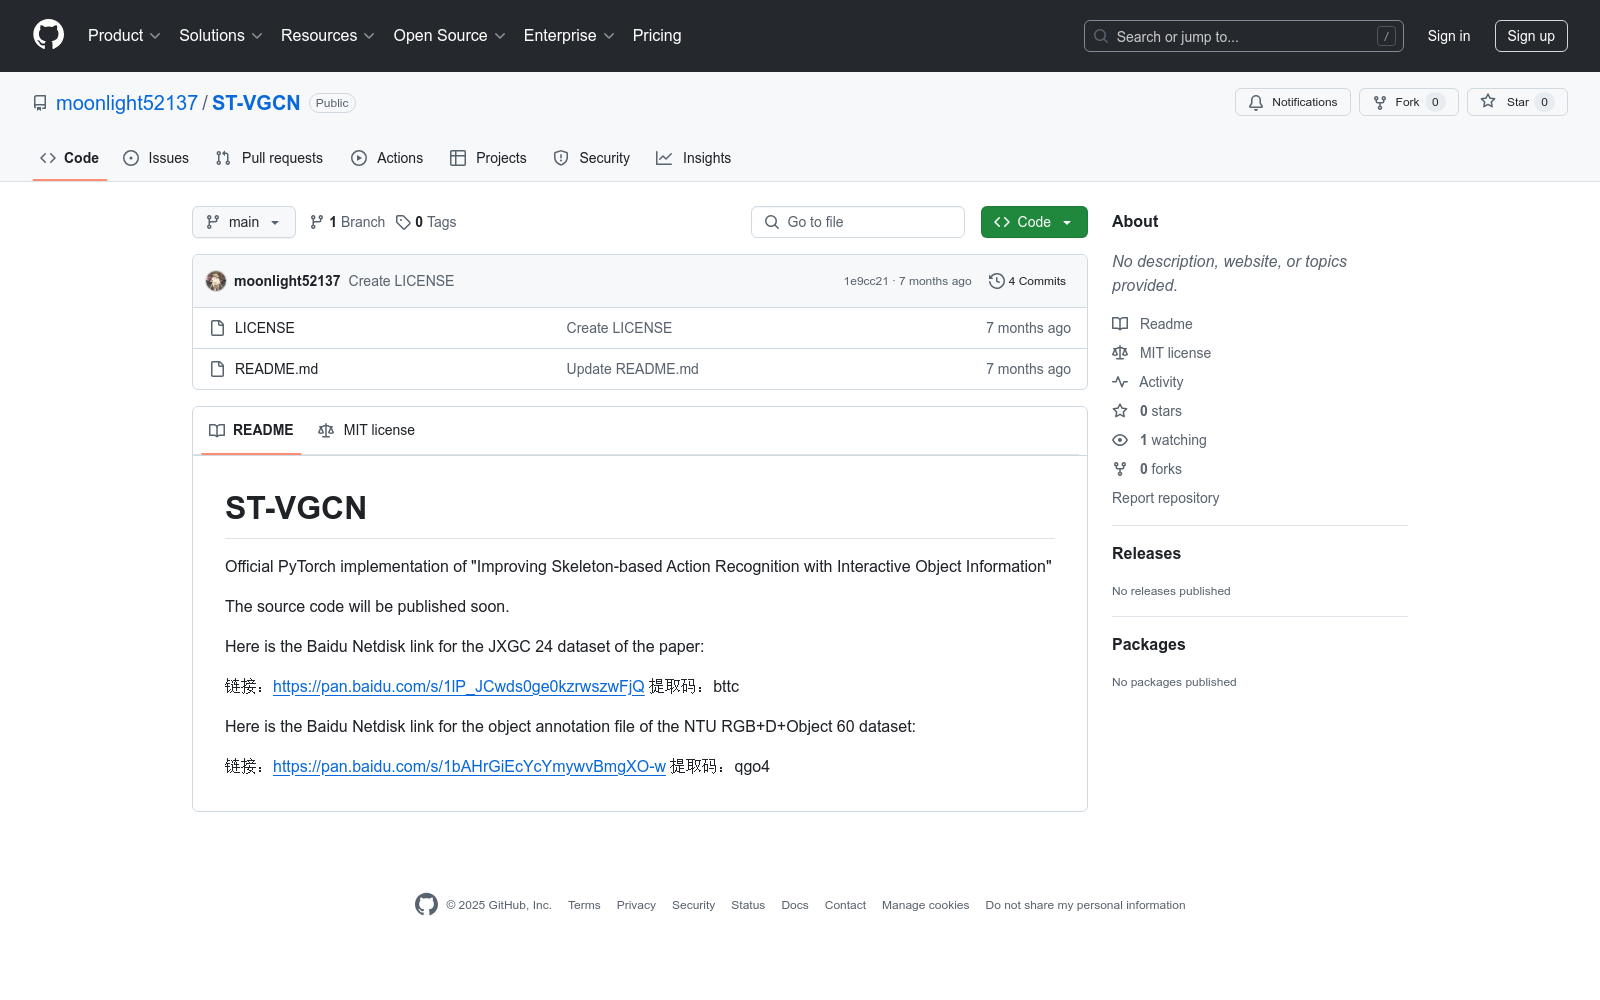Switch to the Code tab
The image size is (1600, 1000).
point(70,158)
